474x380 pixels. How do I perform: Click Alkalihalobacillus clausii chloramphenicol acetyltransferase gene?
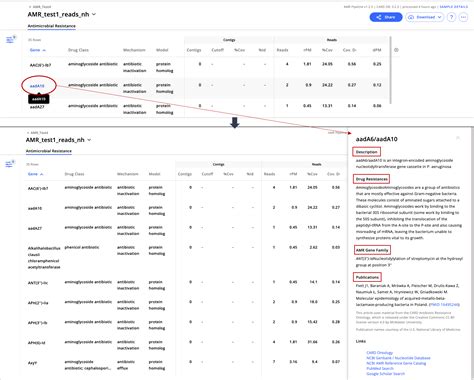44,258
